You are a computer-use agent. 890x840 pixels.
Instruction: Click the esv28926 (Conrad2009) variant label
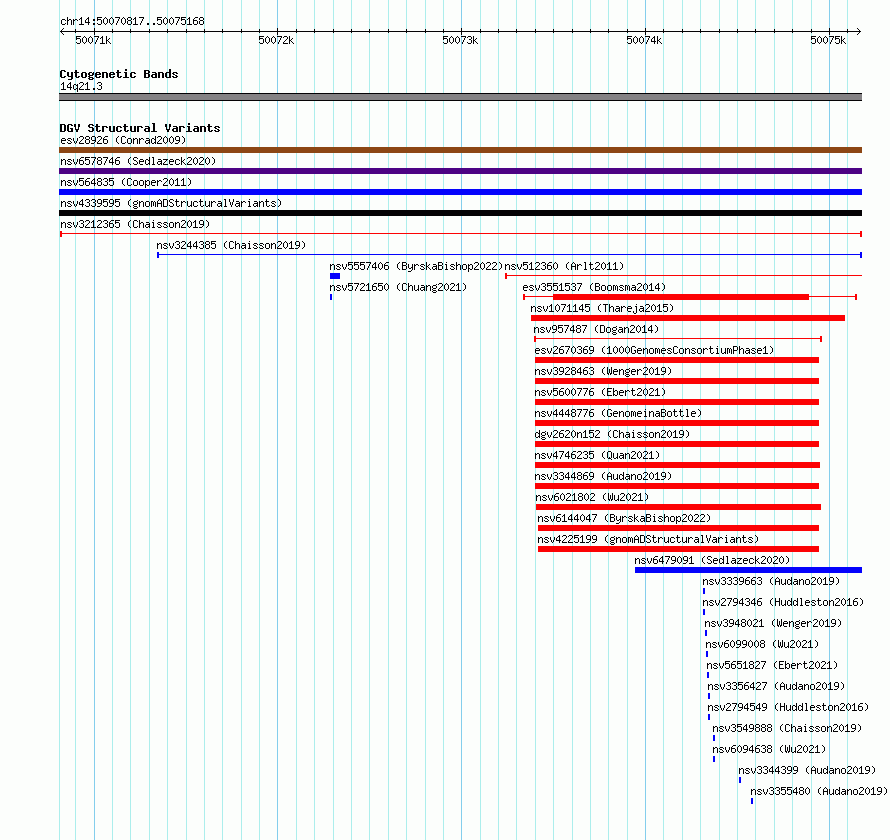click(x=123, y=140)
